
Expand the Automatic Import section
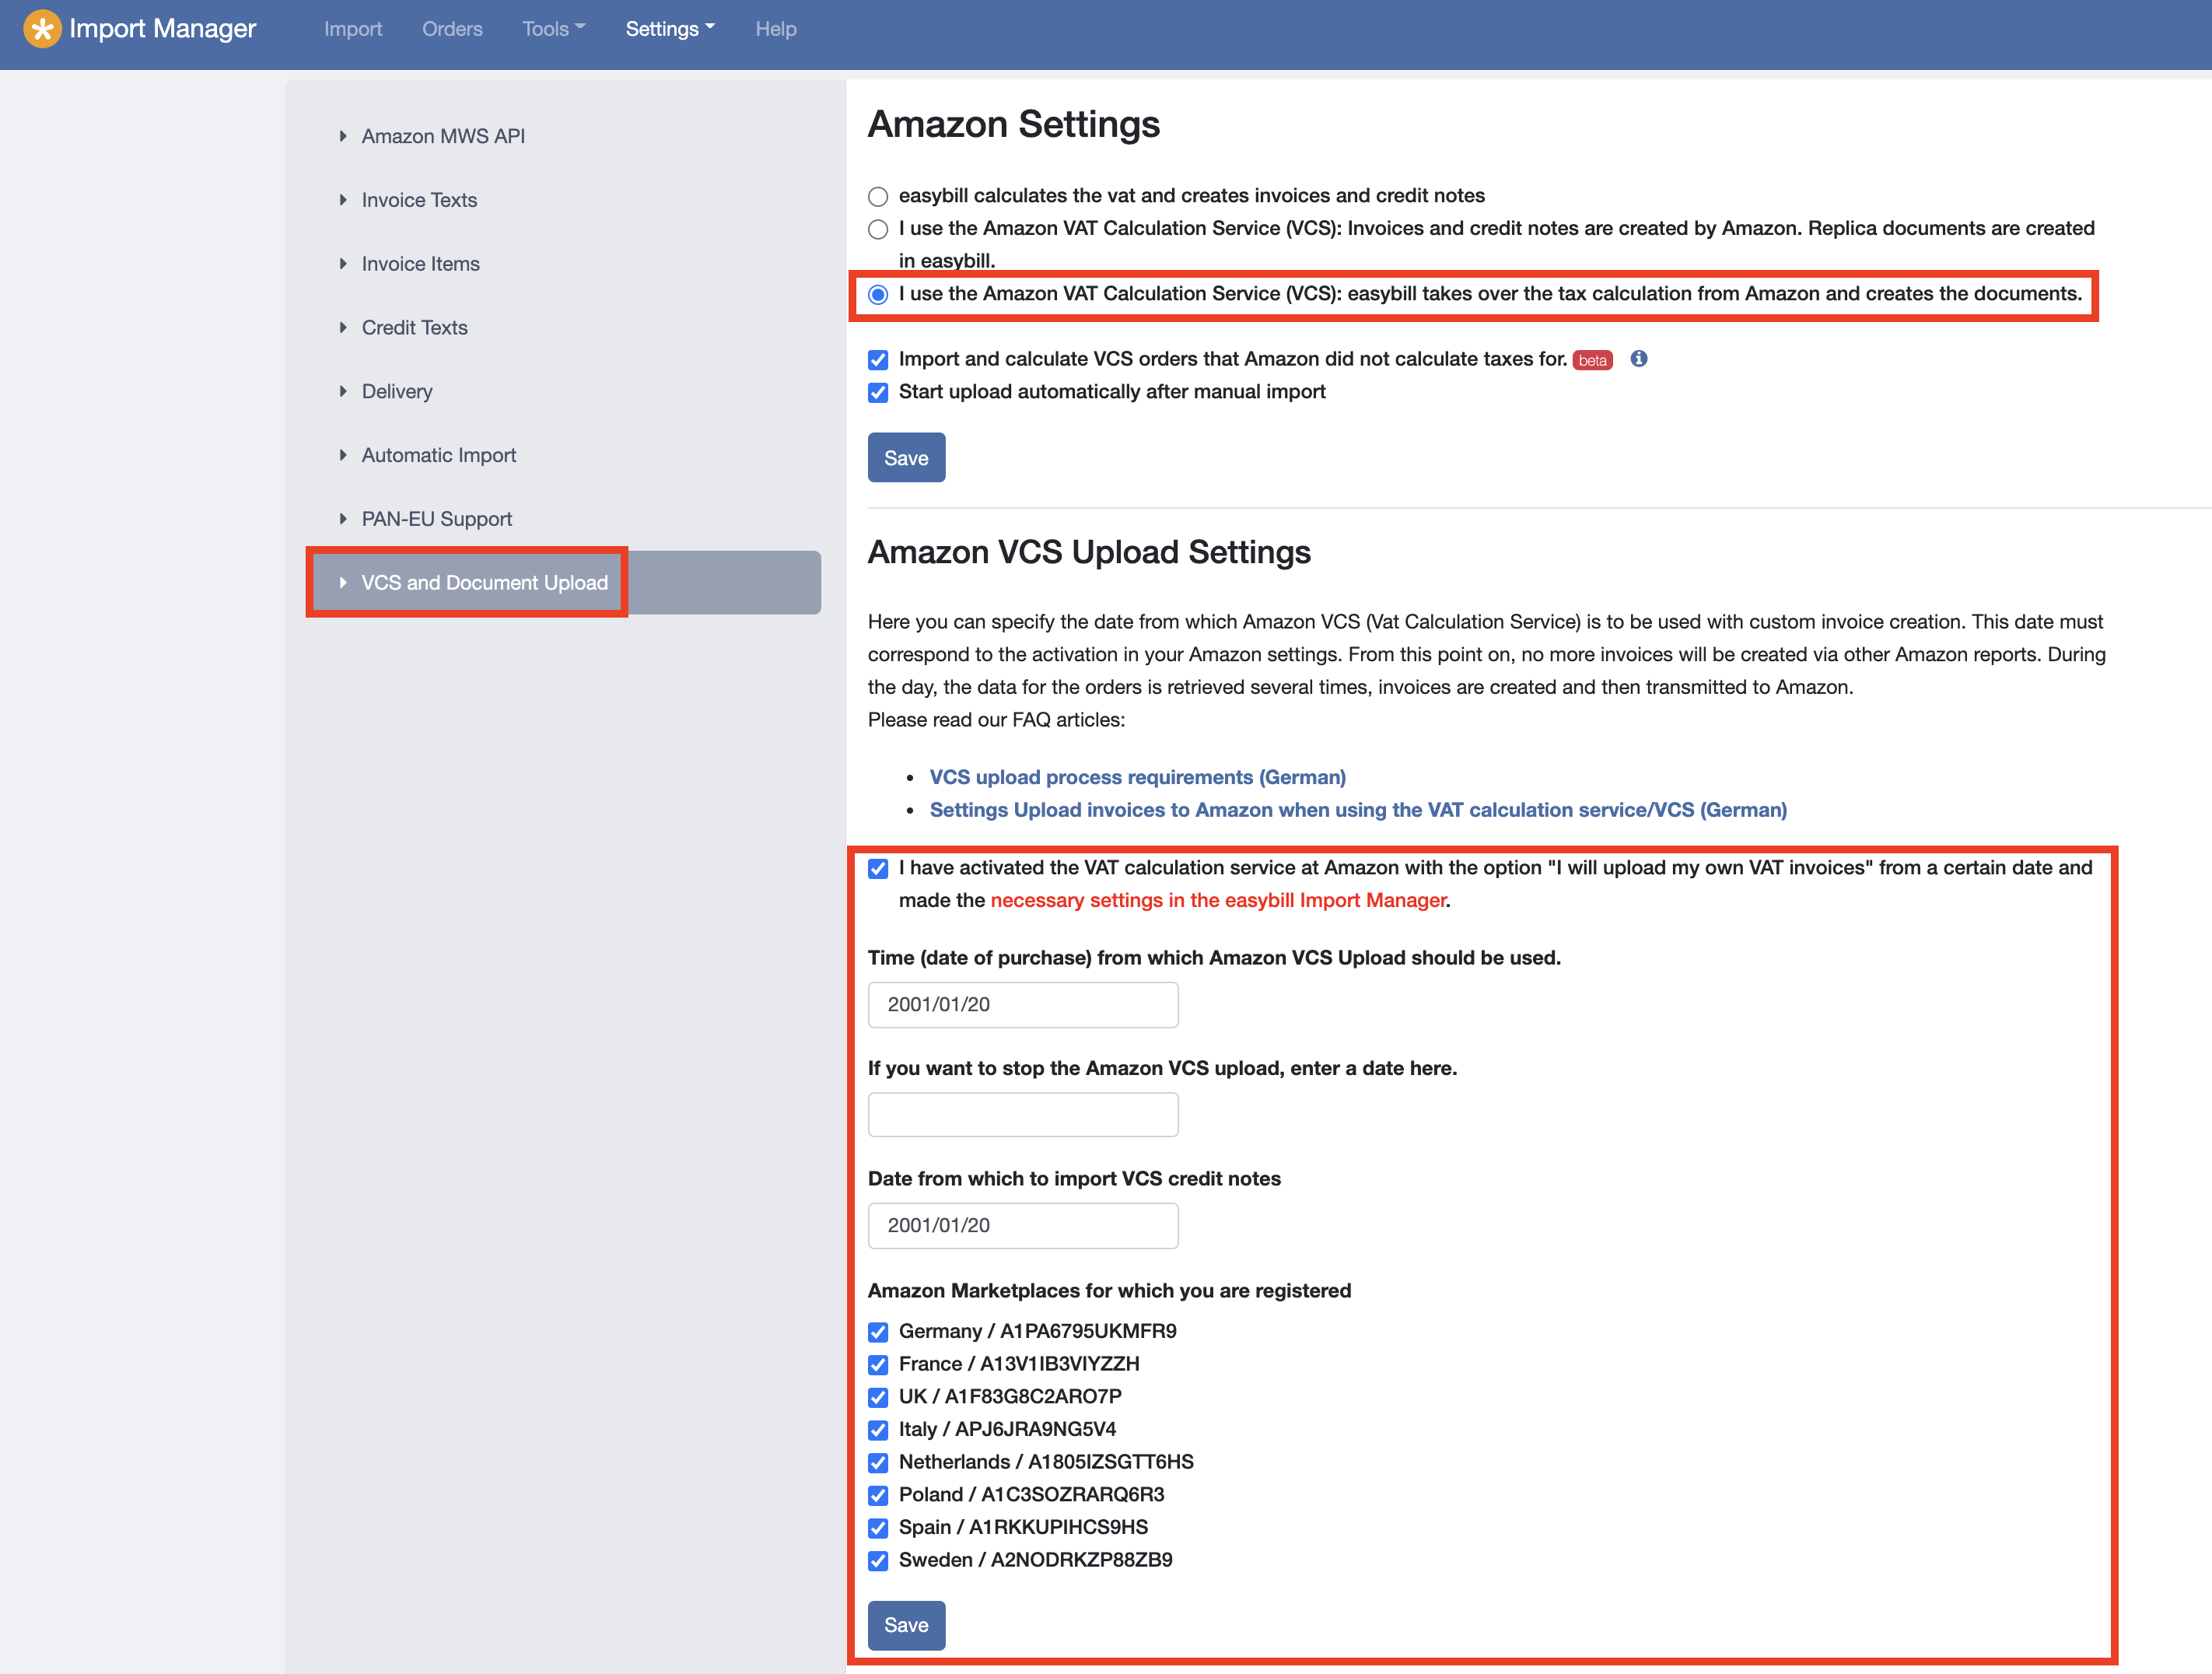pyautogui.click(x=438, y=455)
